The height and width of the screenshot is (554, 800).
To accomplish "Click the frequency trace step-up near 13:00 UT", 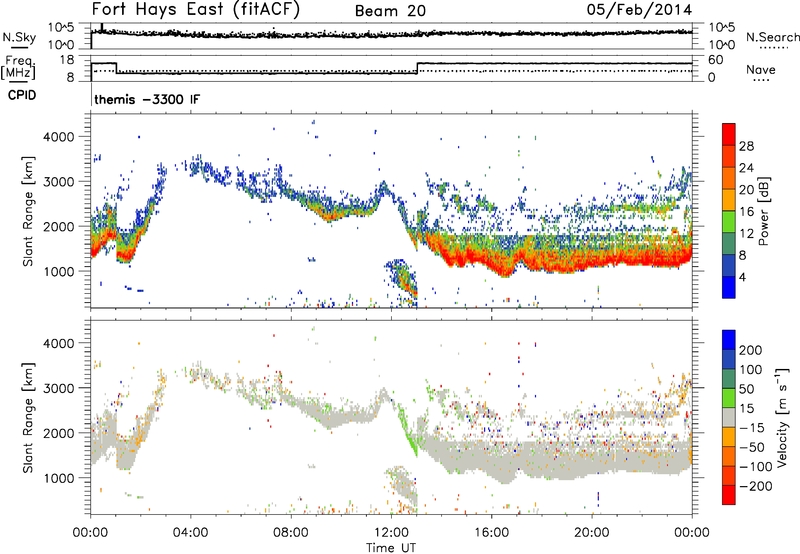I will pos(417,68).
